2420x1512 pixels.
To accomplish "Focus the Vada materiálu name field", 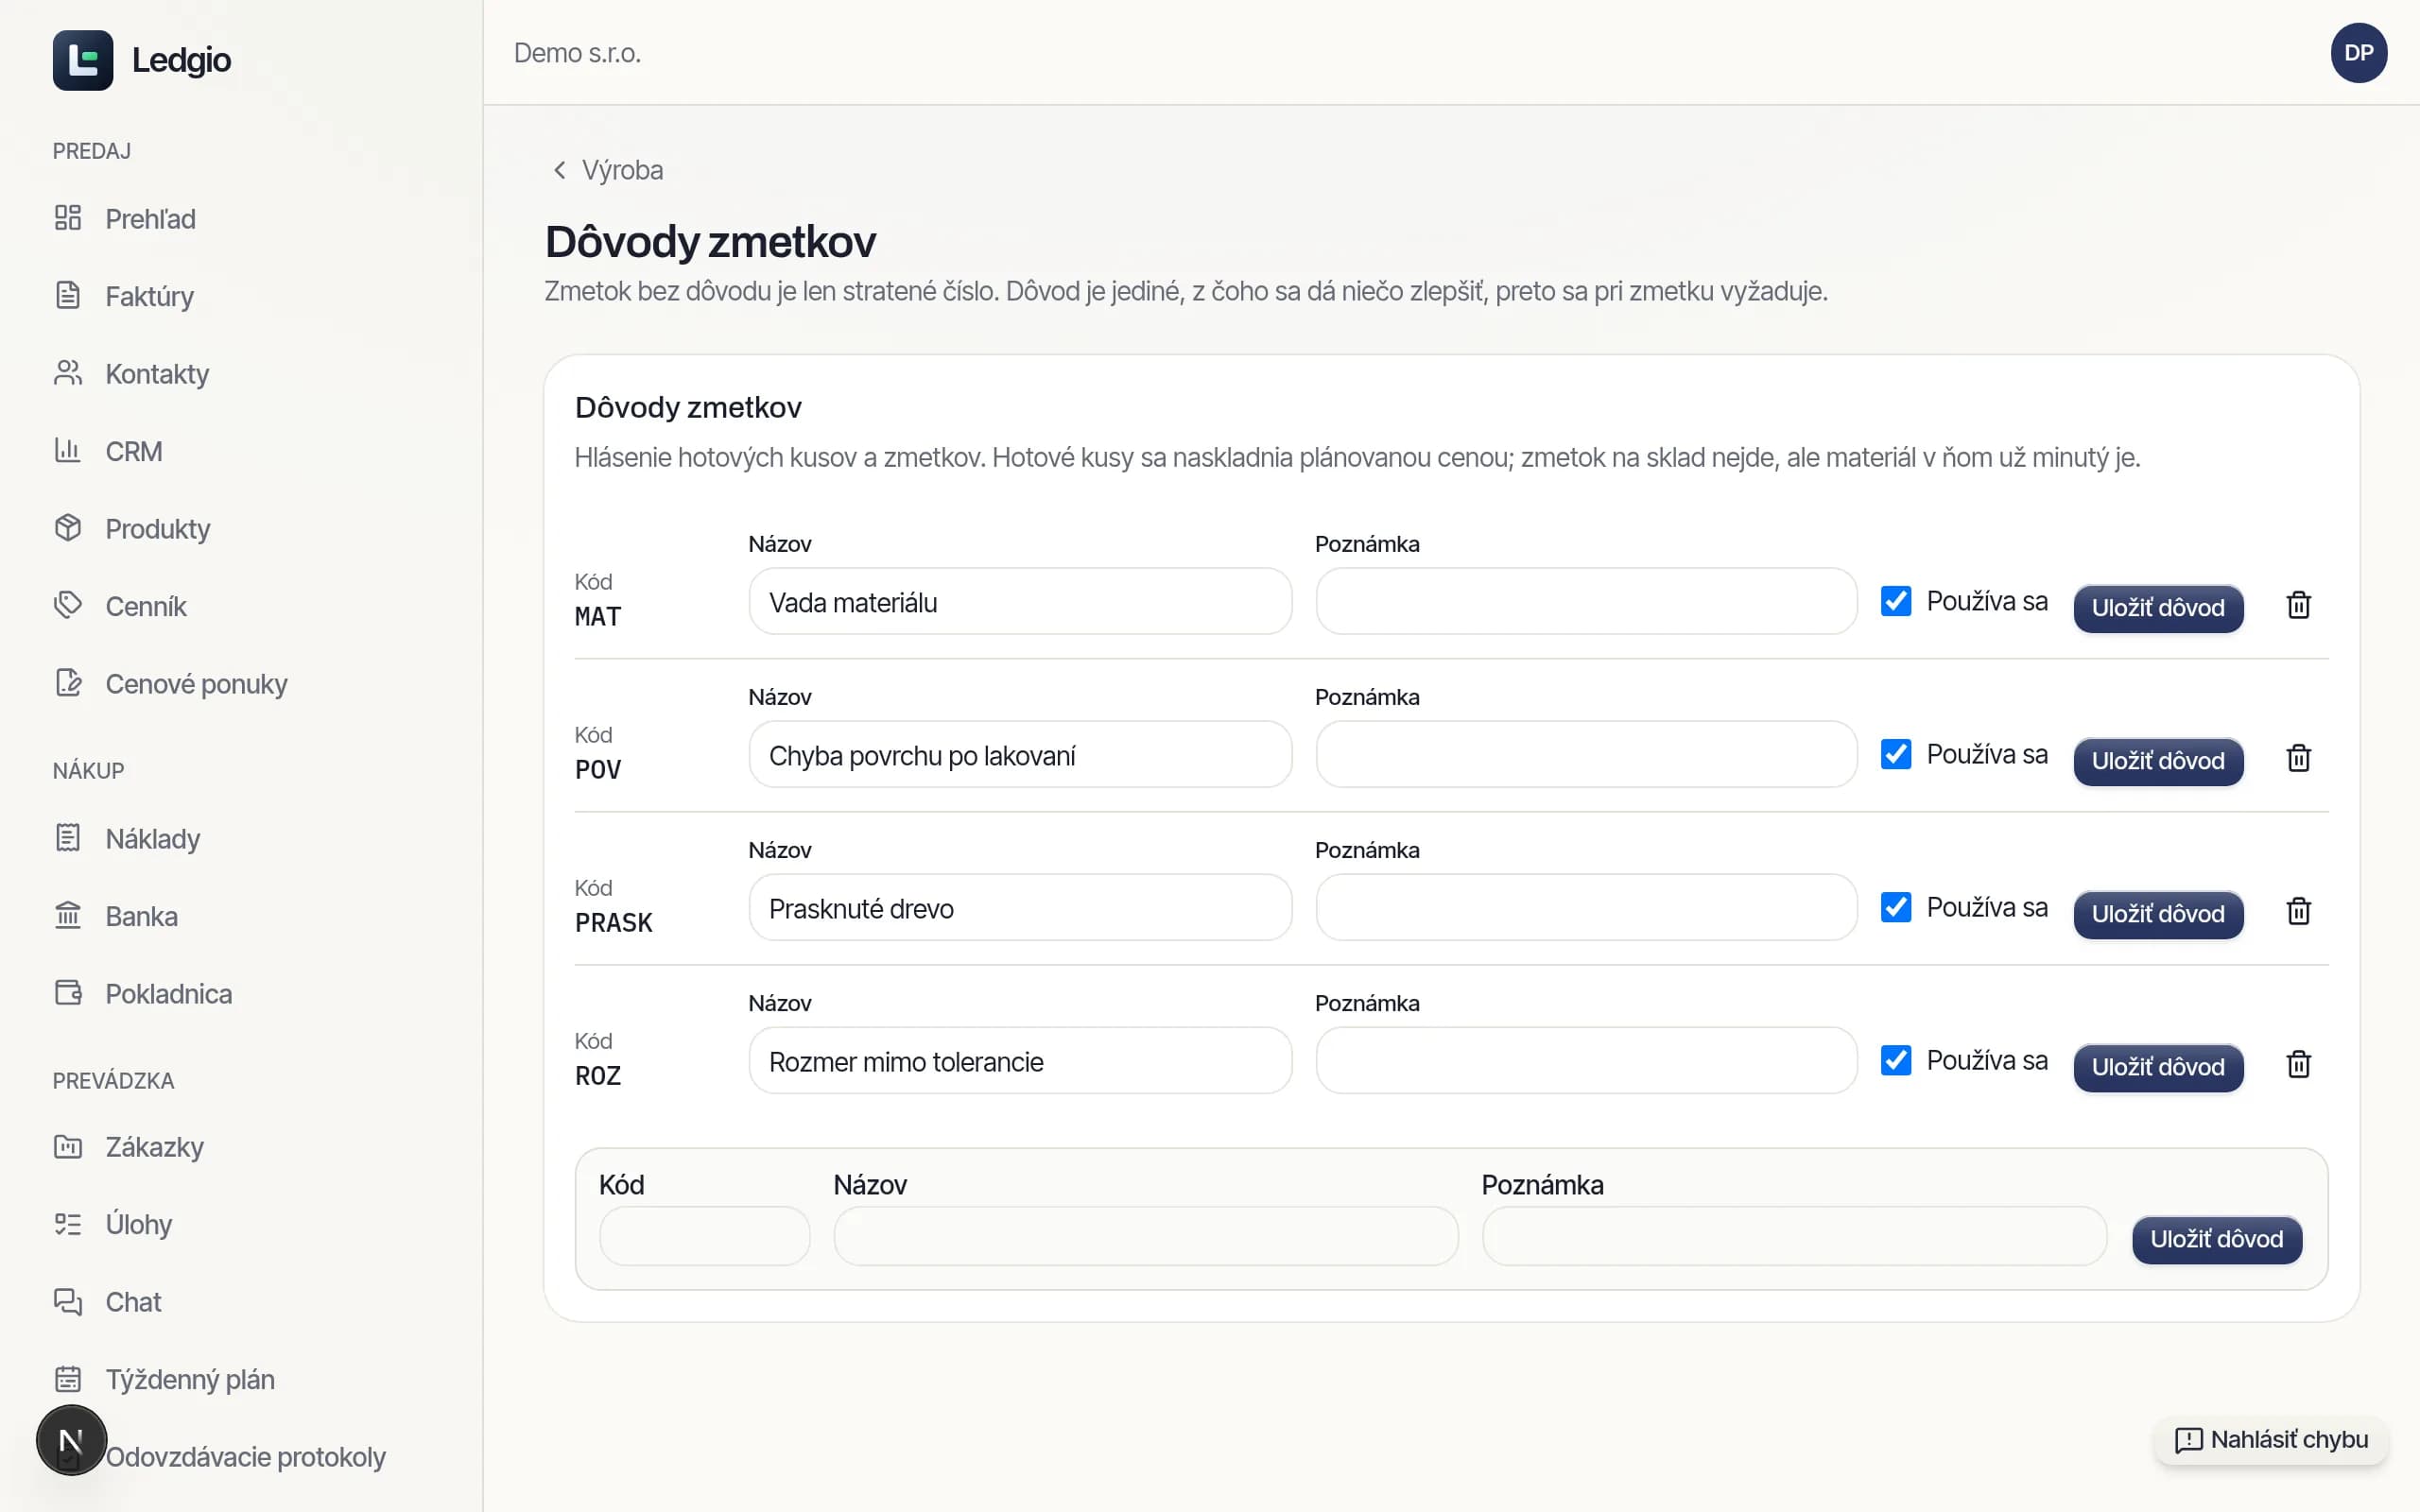I will click(1020, 601).
